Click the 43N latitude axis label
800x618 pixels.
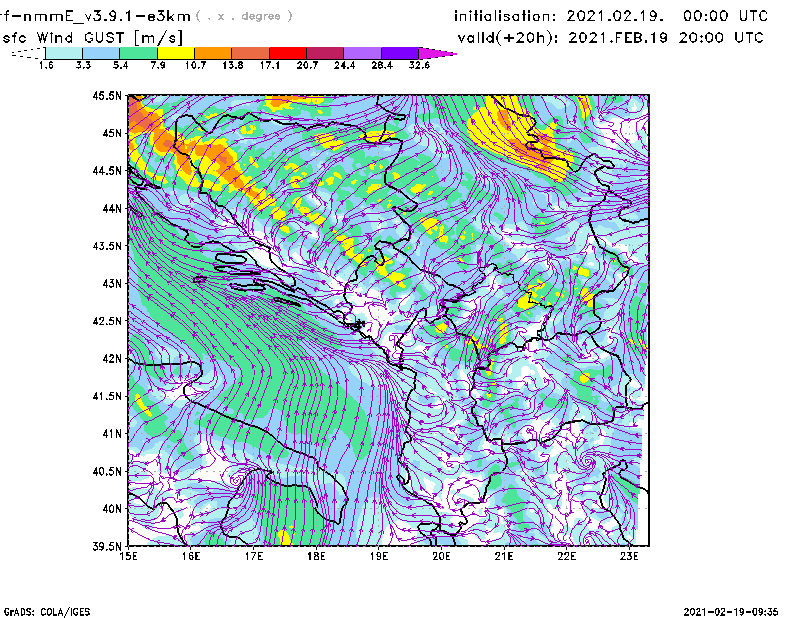click(112, 283)
